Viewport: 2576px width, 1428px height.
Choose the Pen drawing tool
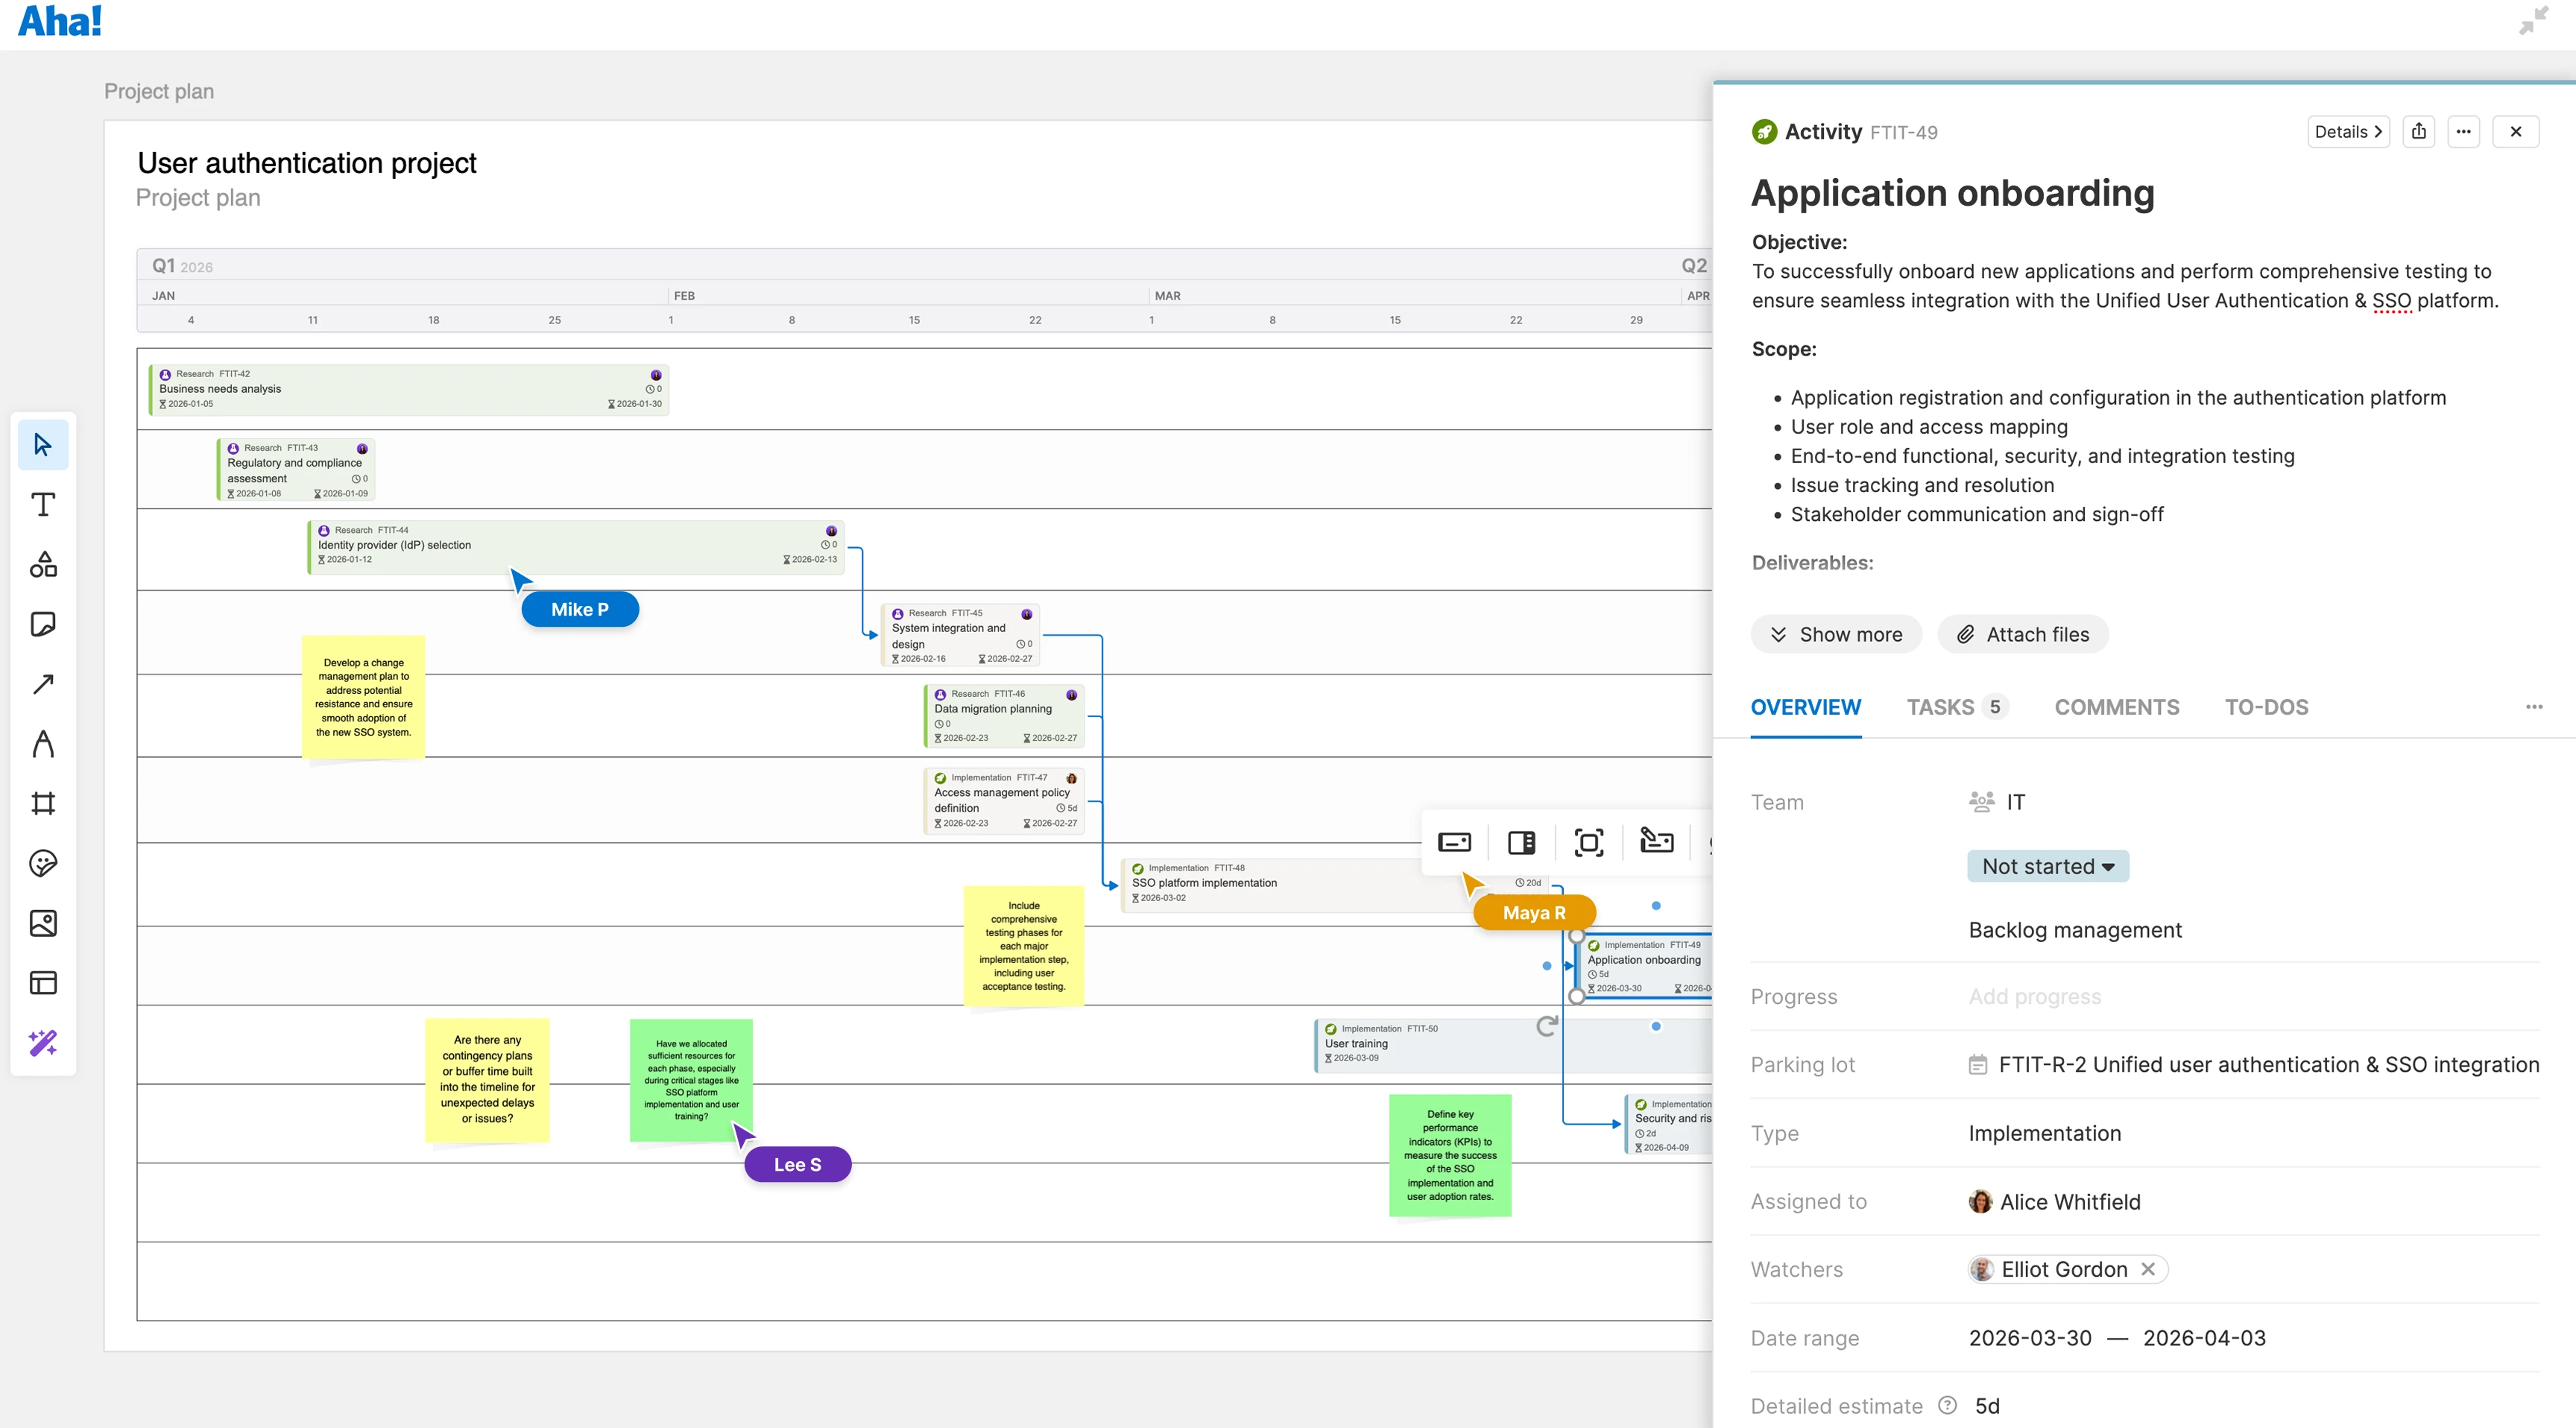pos(43,744)
